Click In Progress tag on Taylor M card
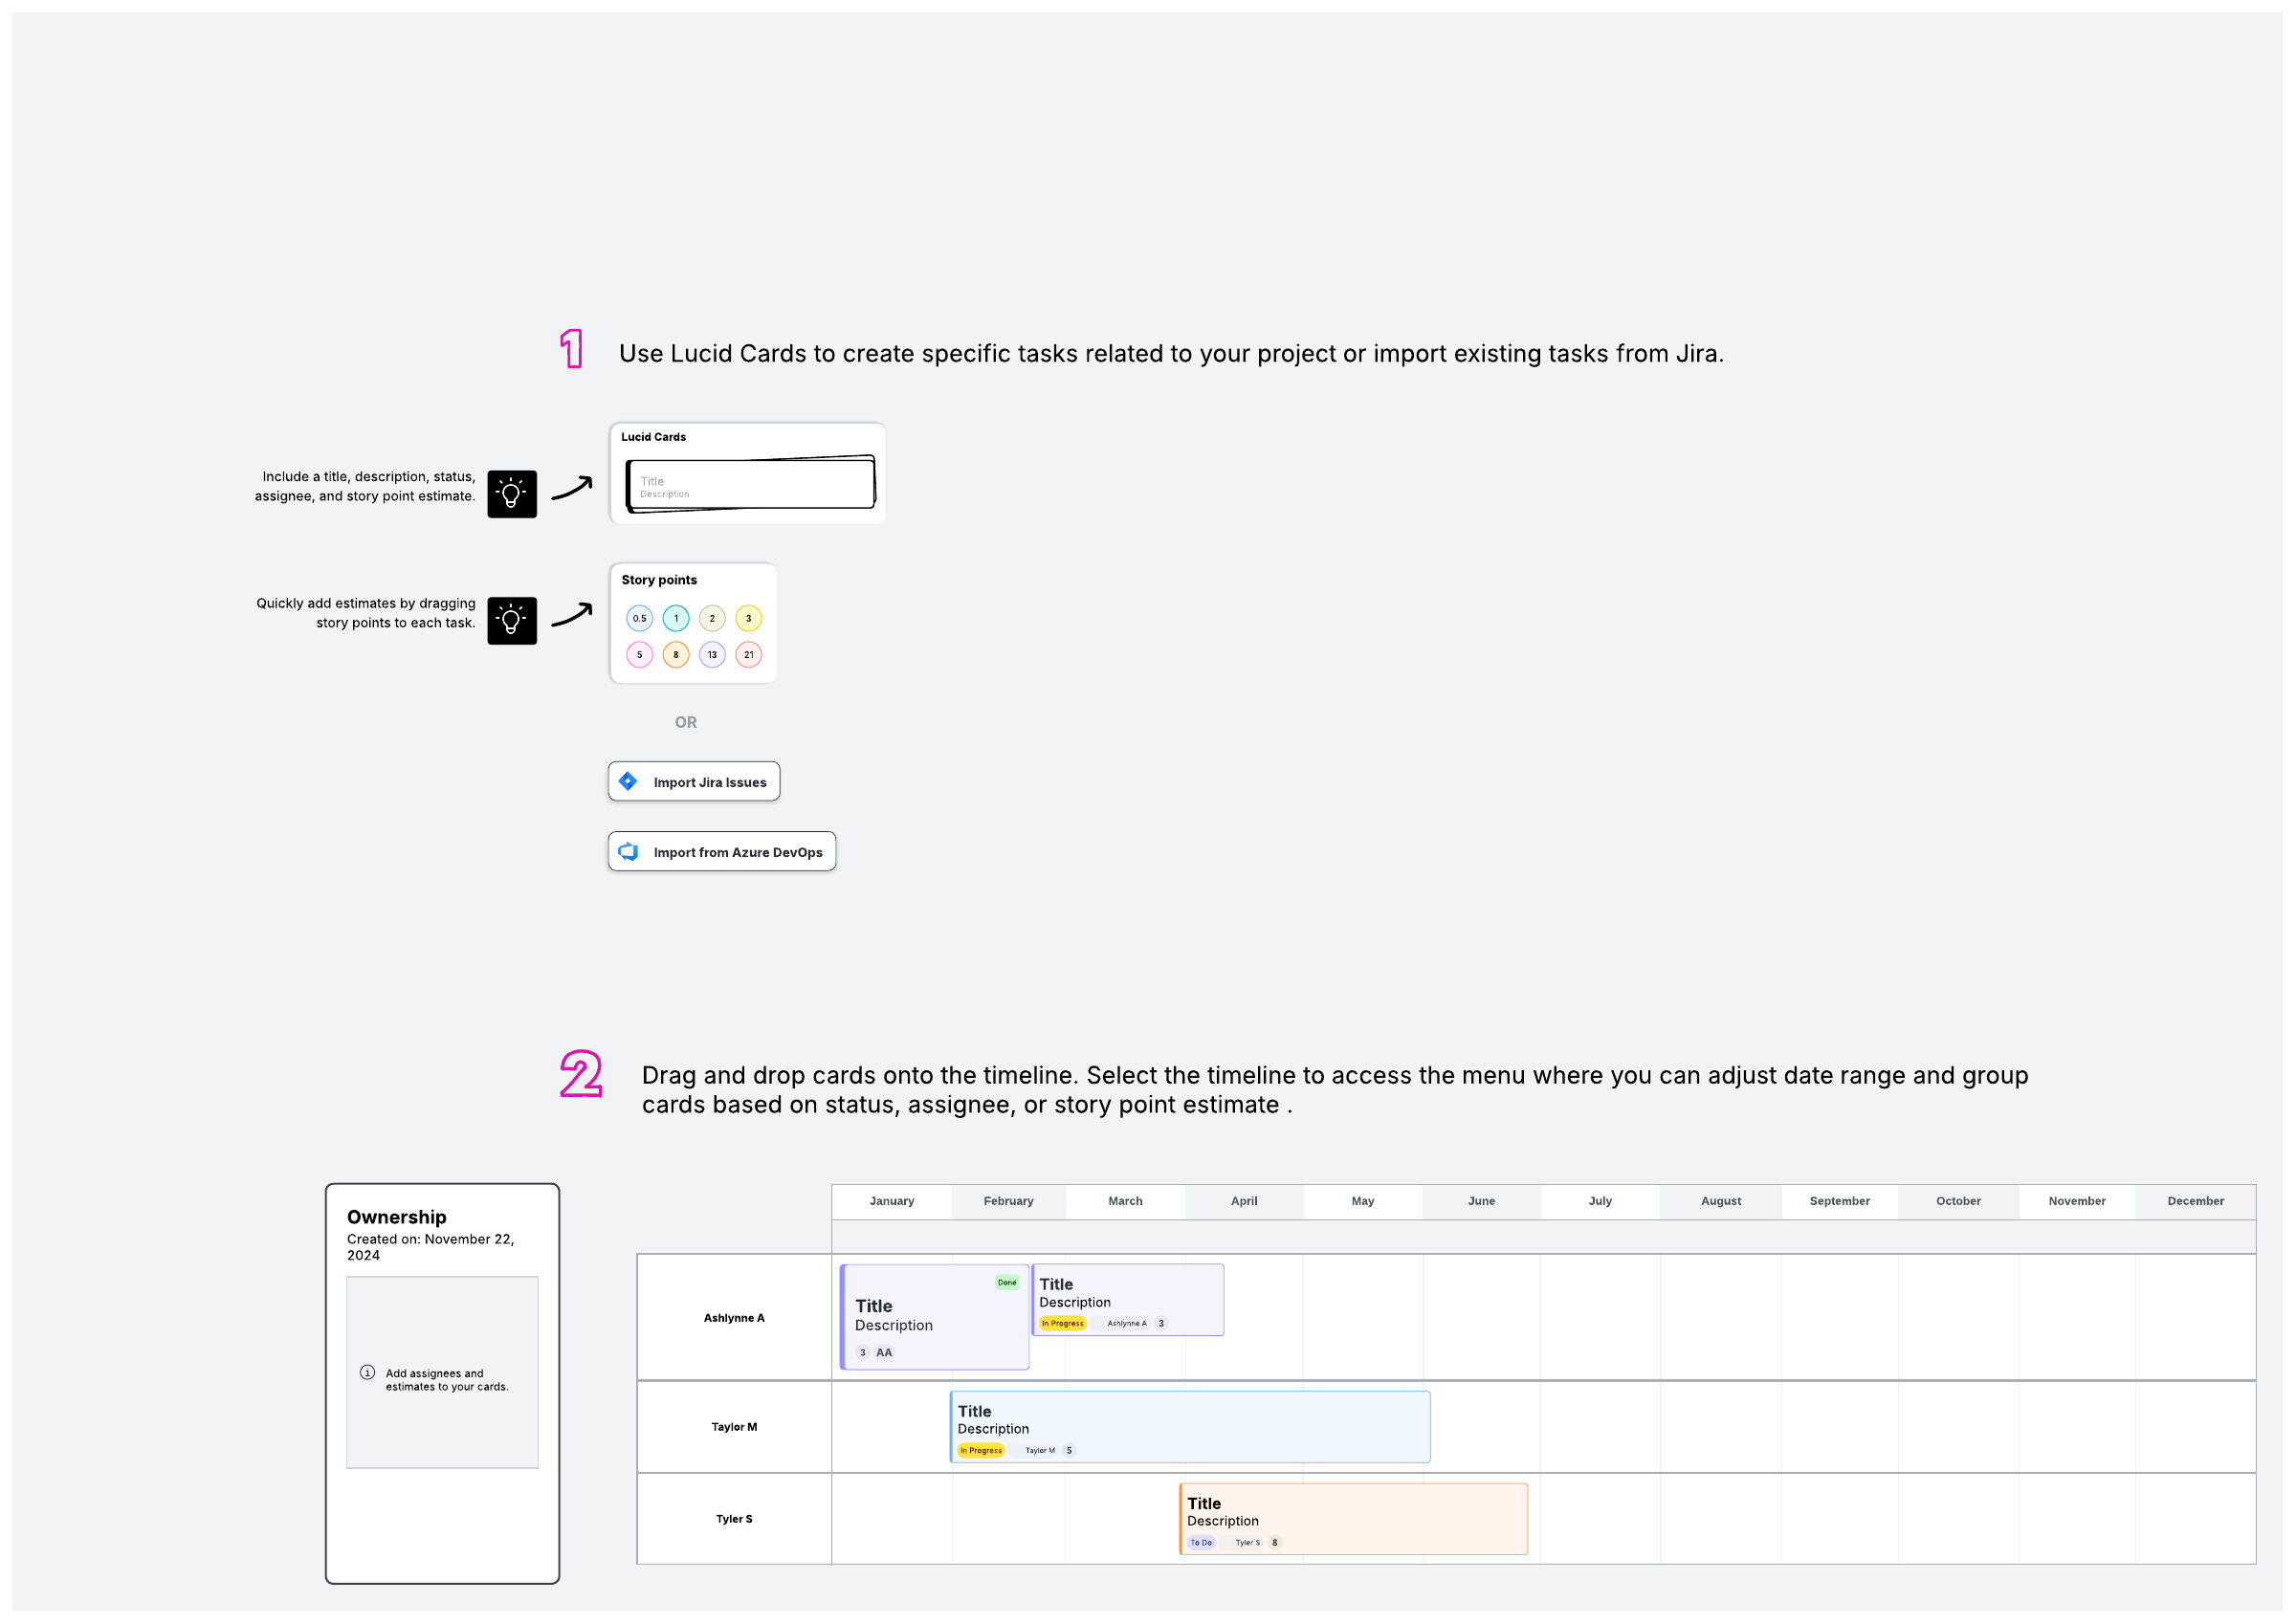The width and height of the screenshot is (2296, 1624). tap(981, 1451)
